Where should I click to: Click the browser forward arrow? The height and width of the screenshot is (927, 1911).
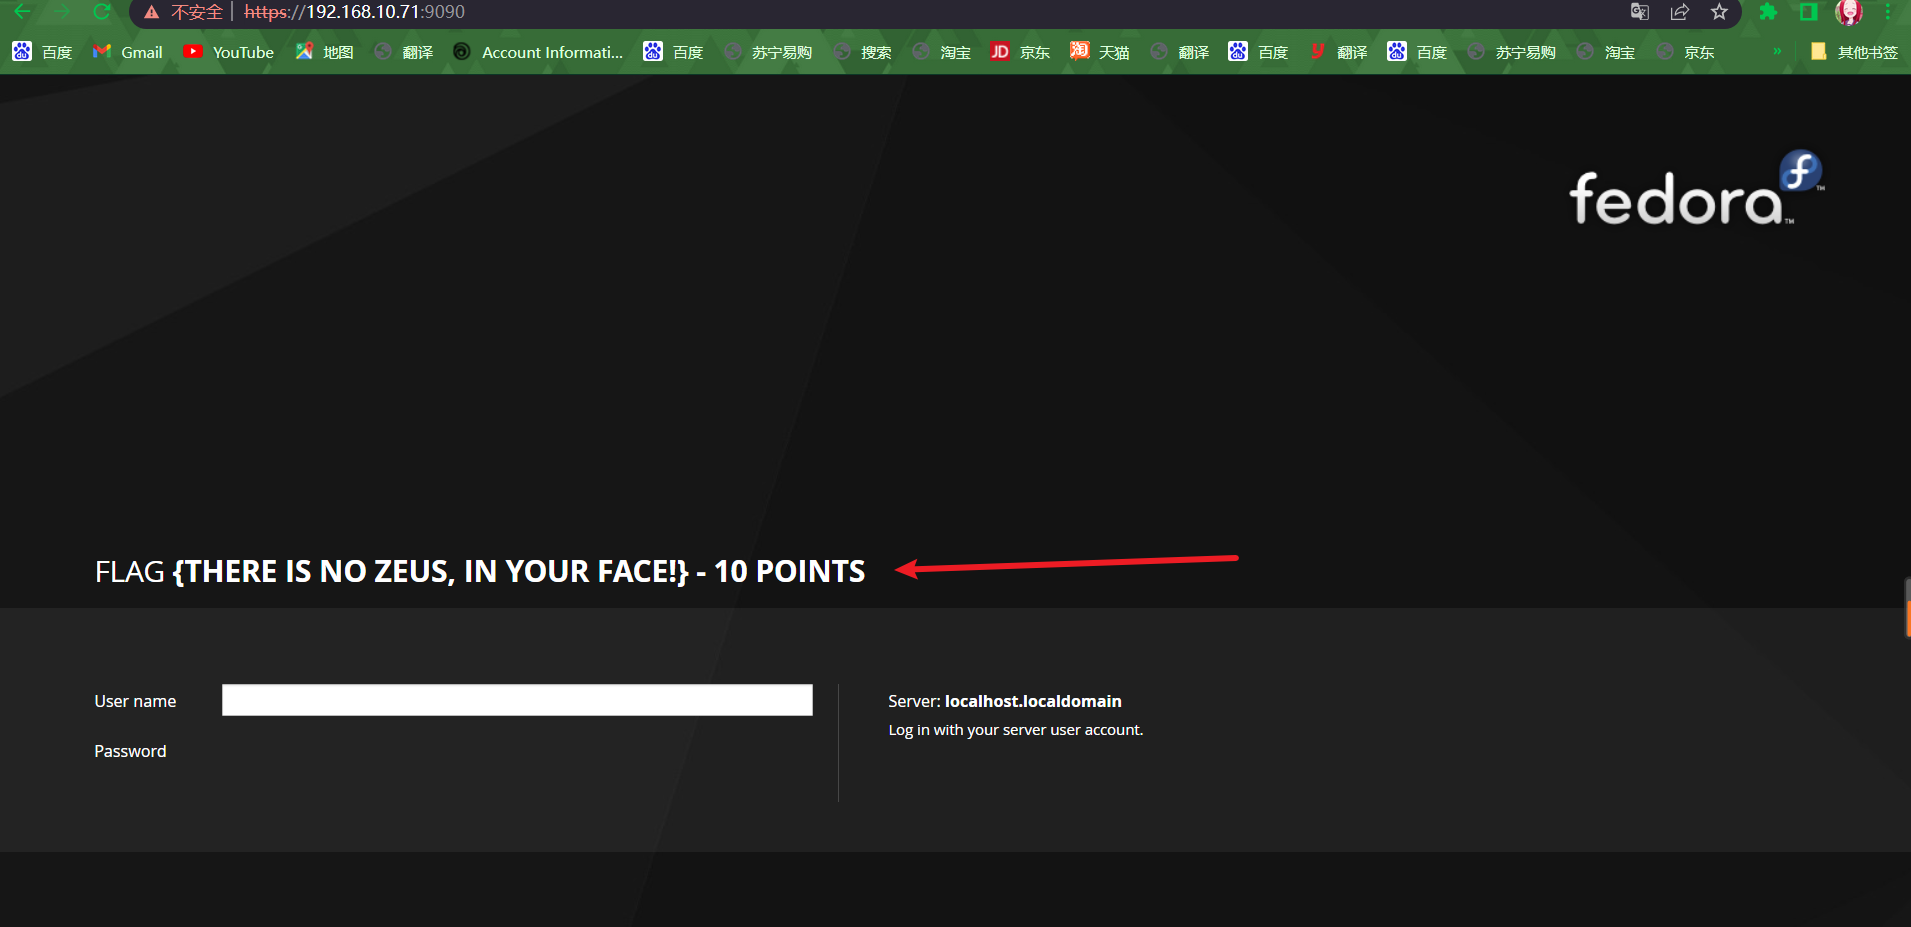tap(62, 12)
